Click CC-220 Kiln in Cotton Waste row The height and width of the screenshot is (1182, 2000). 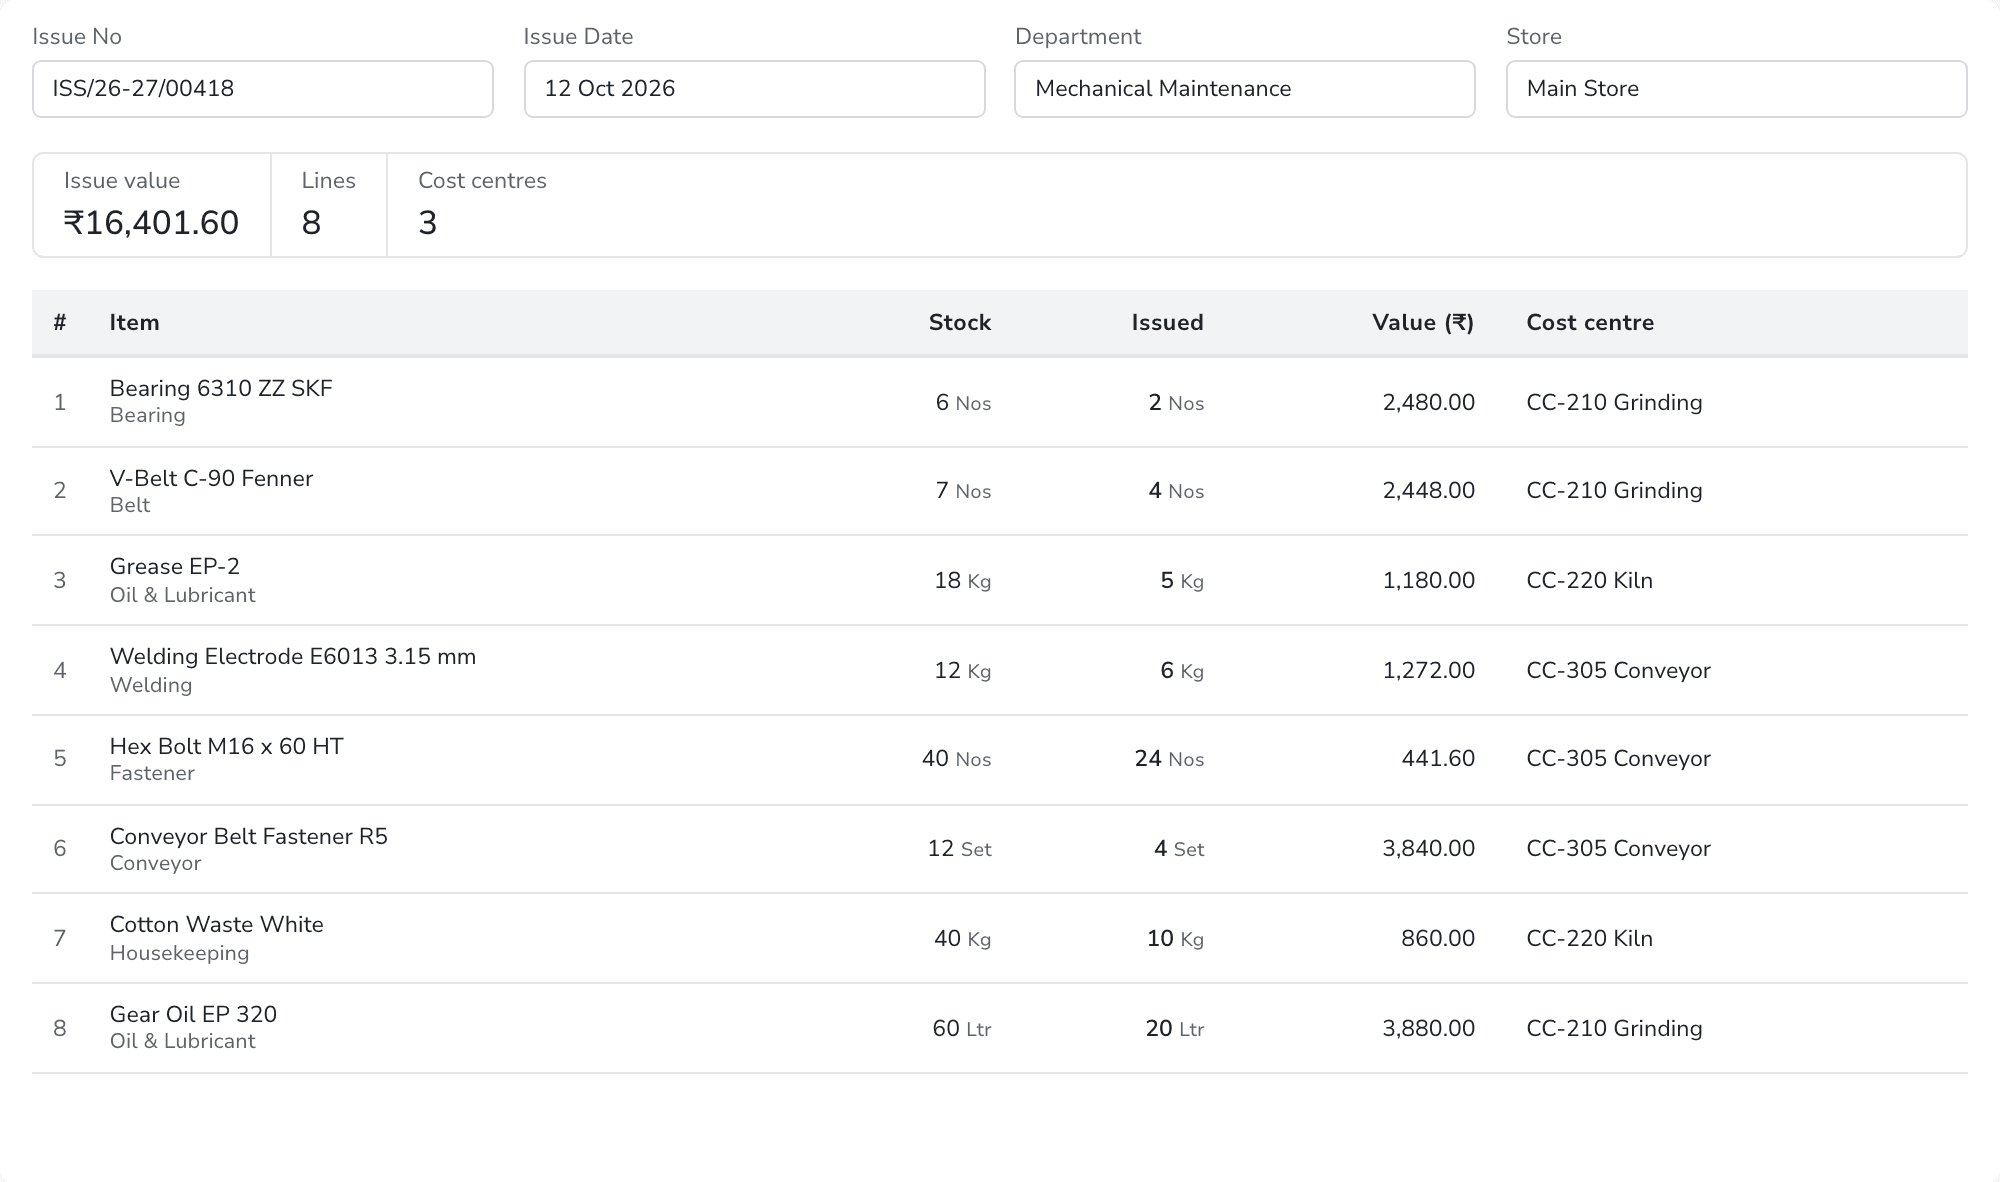coord(1589,939)
